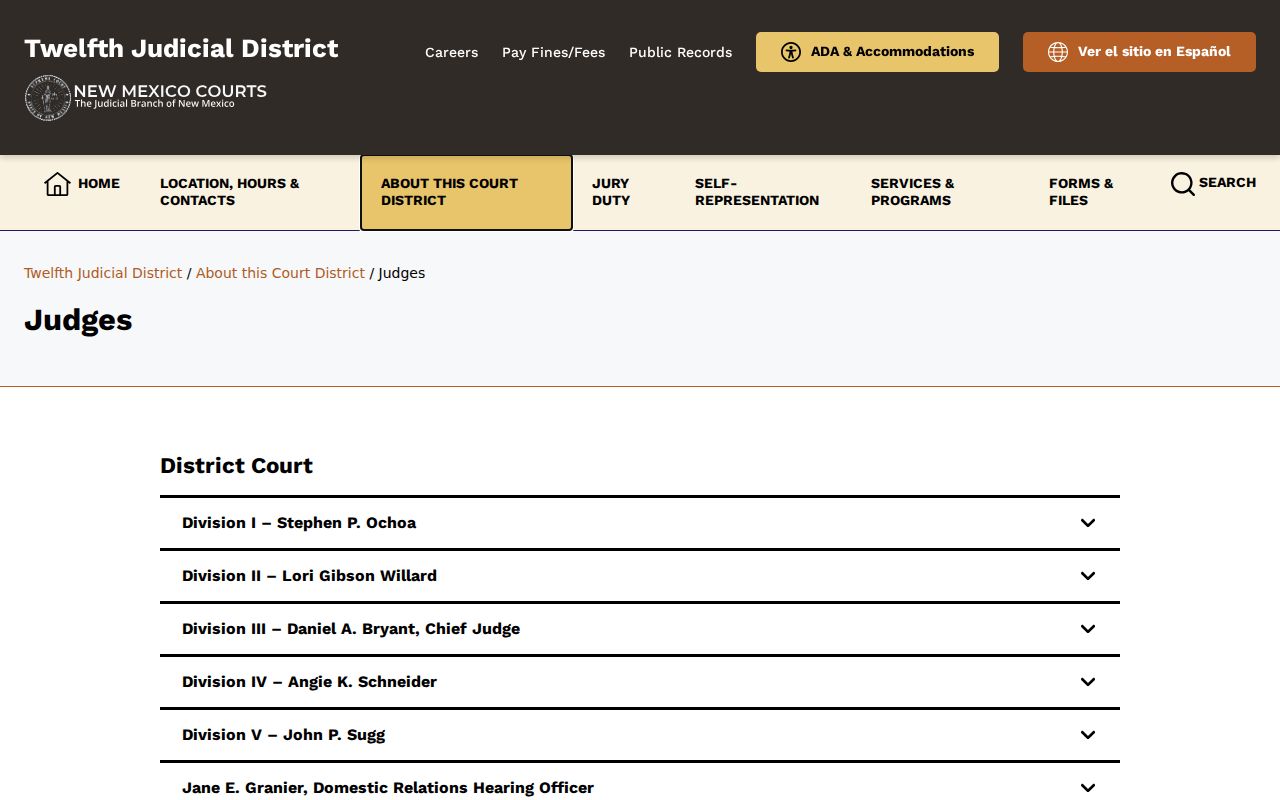
Task: Open the Self-Representation menu
Action: tap(757, 192)
